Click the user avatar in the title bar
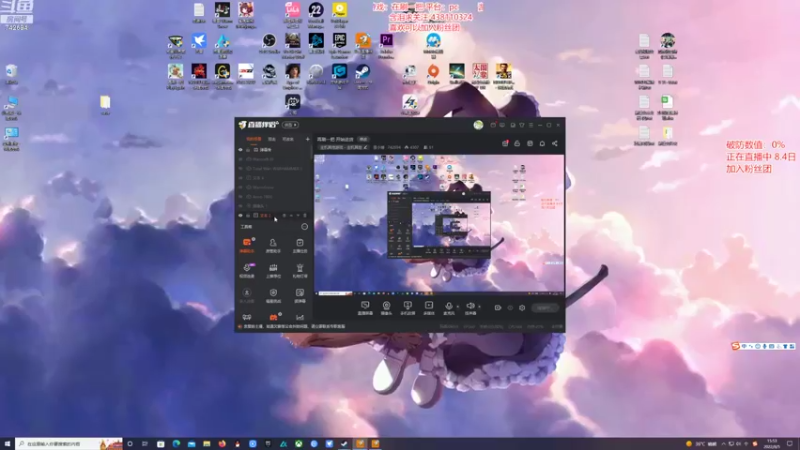 (478, 125)
